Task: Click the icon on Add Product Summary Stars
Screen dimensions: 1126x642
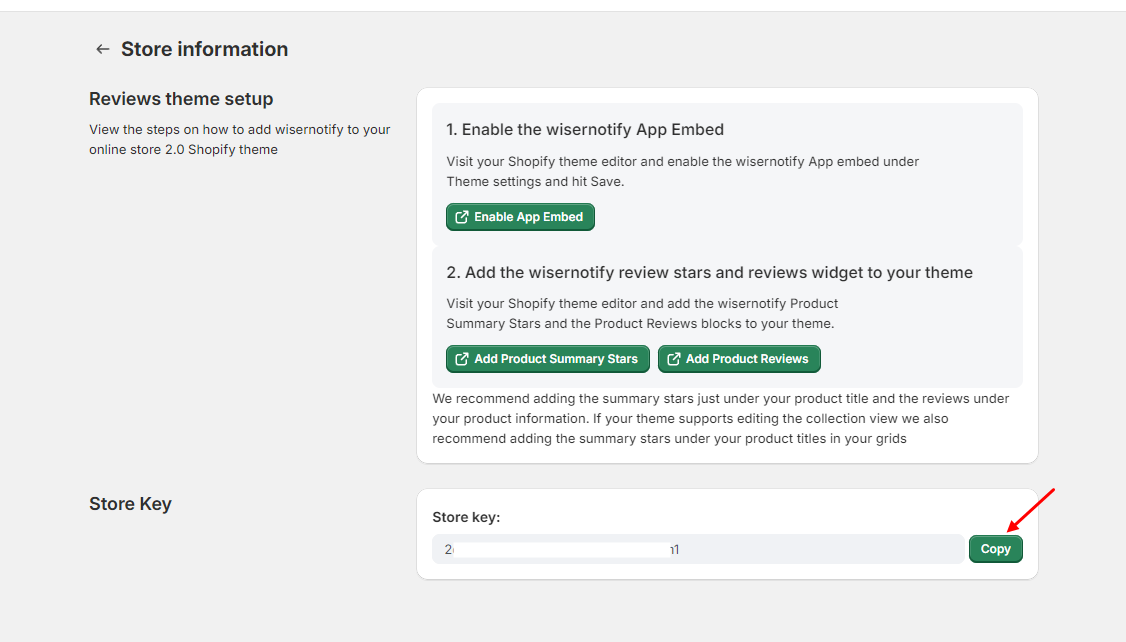Action: 461,359
